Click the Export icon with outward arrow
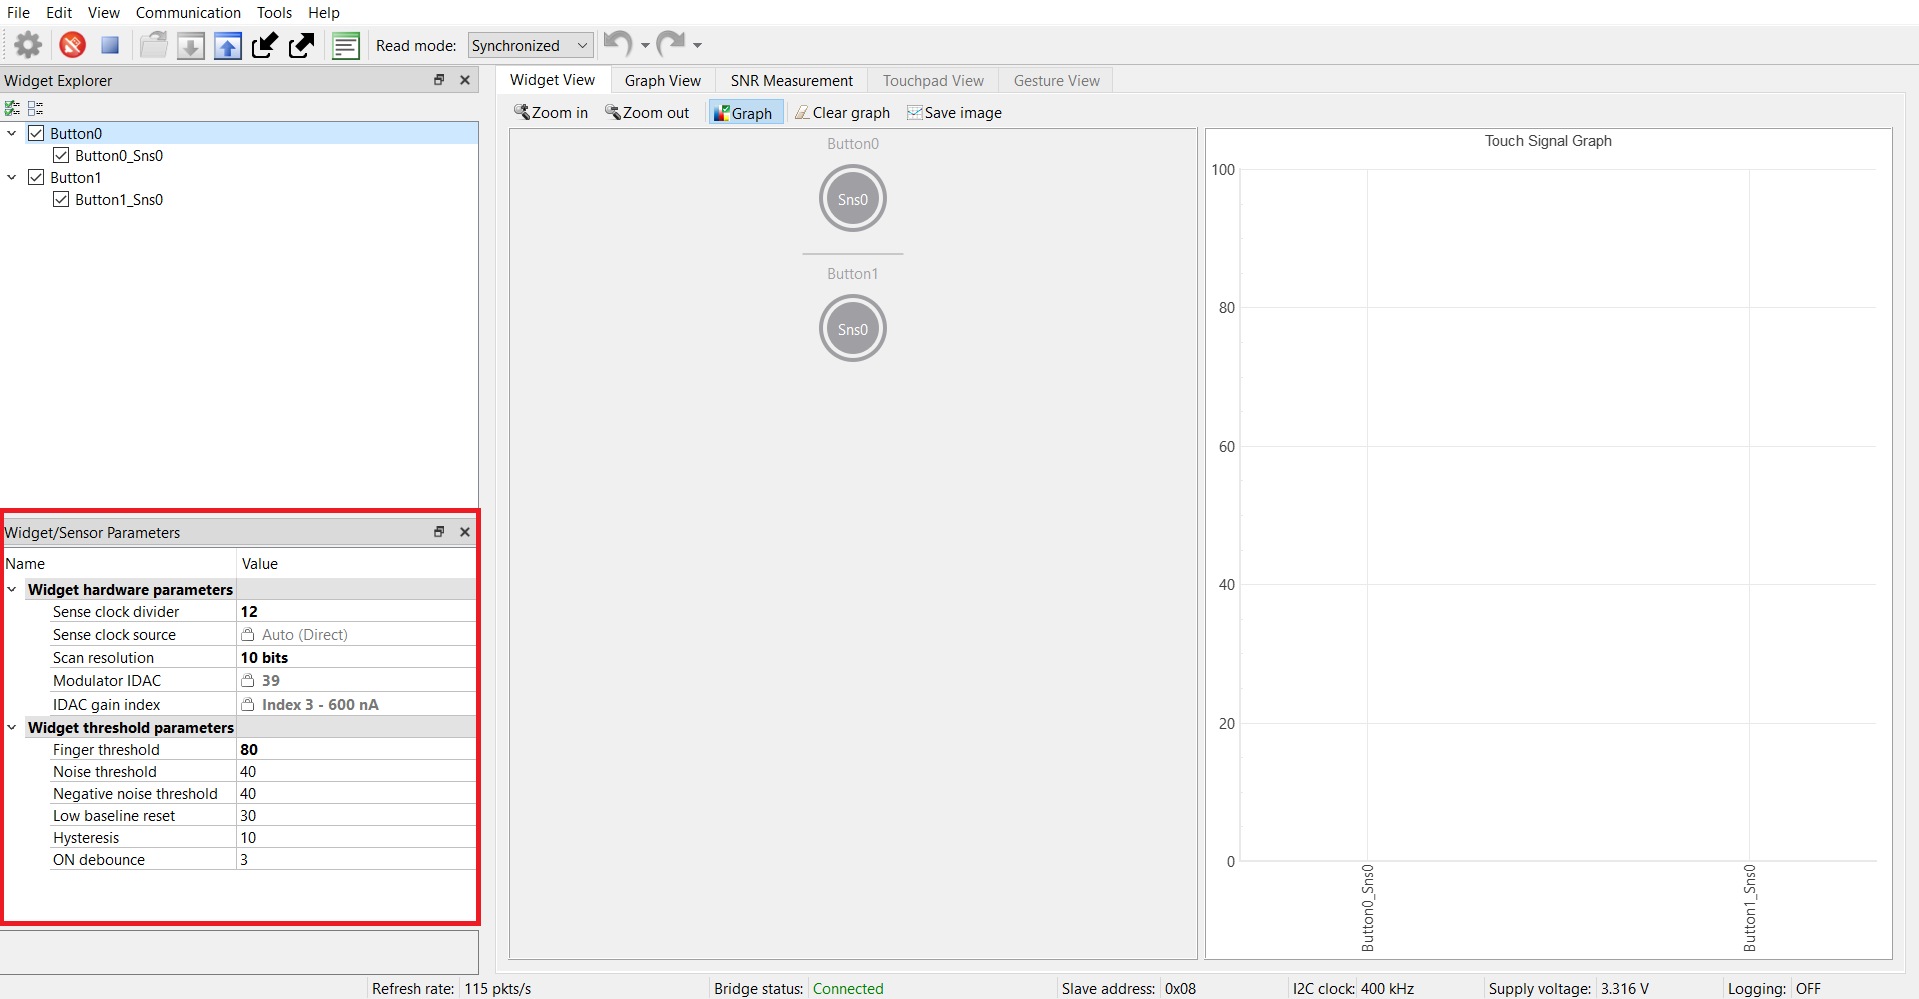Image resolution: width=1919 pixels, height=999 pixels. (302, 45)
